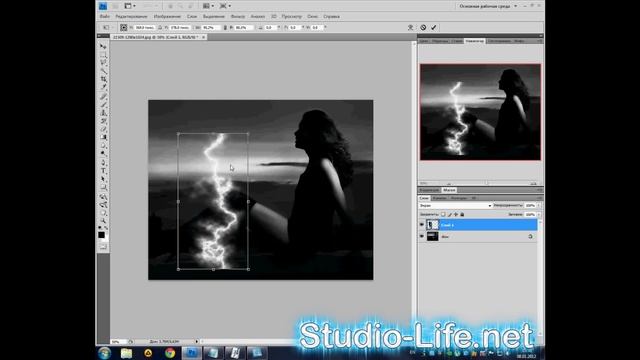Select the Dodge tool
The height and width of the screenshot is (360, 640).
click(103, 154)
